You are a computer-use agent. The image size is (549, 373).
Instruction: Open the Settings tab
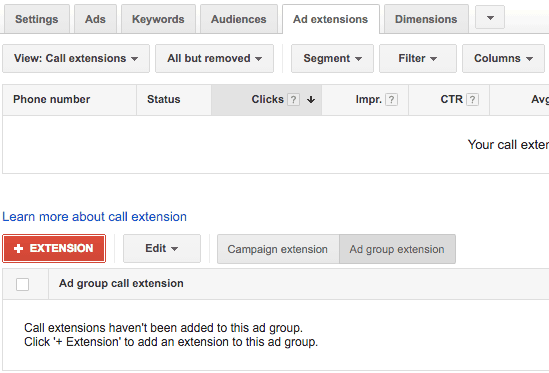36,19
